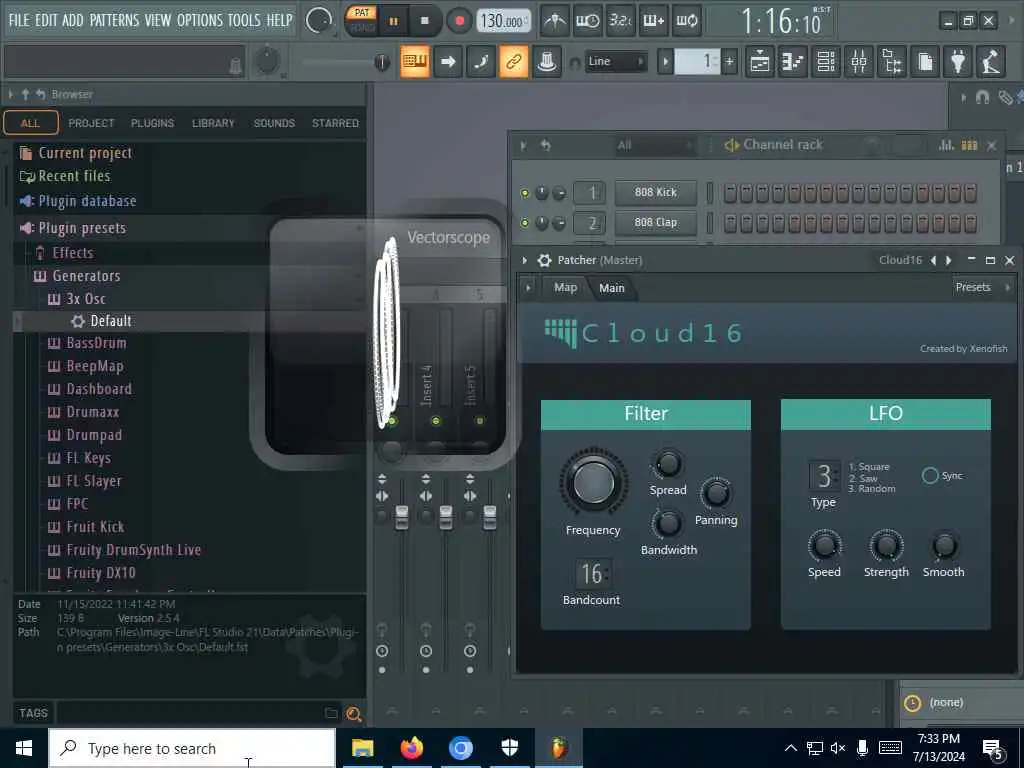Open Channel rack All filter dropdown
Image resolution: width=1024 pixels, height=768 pixels.
[654, 145]
